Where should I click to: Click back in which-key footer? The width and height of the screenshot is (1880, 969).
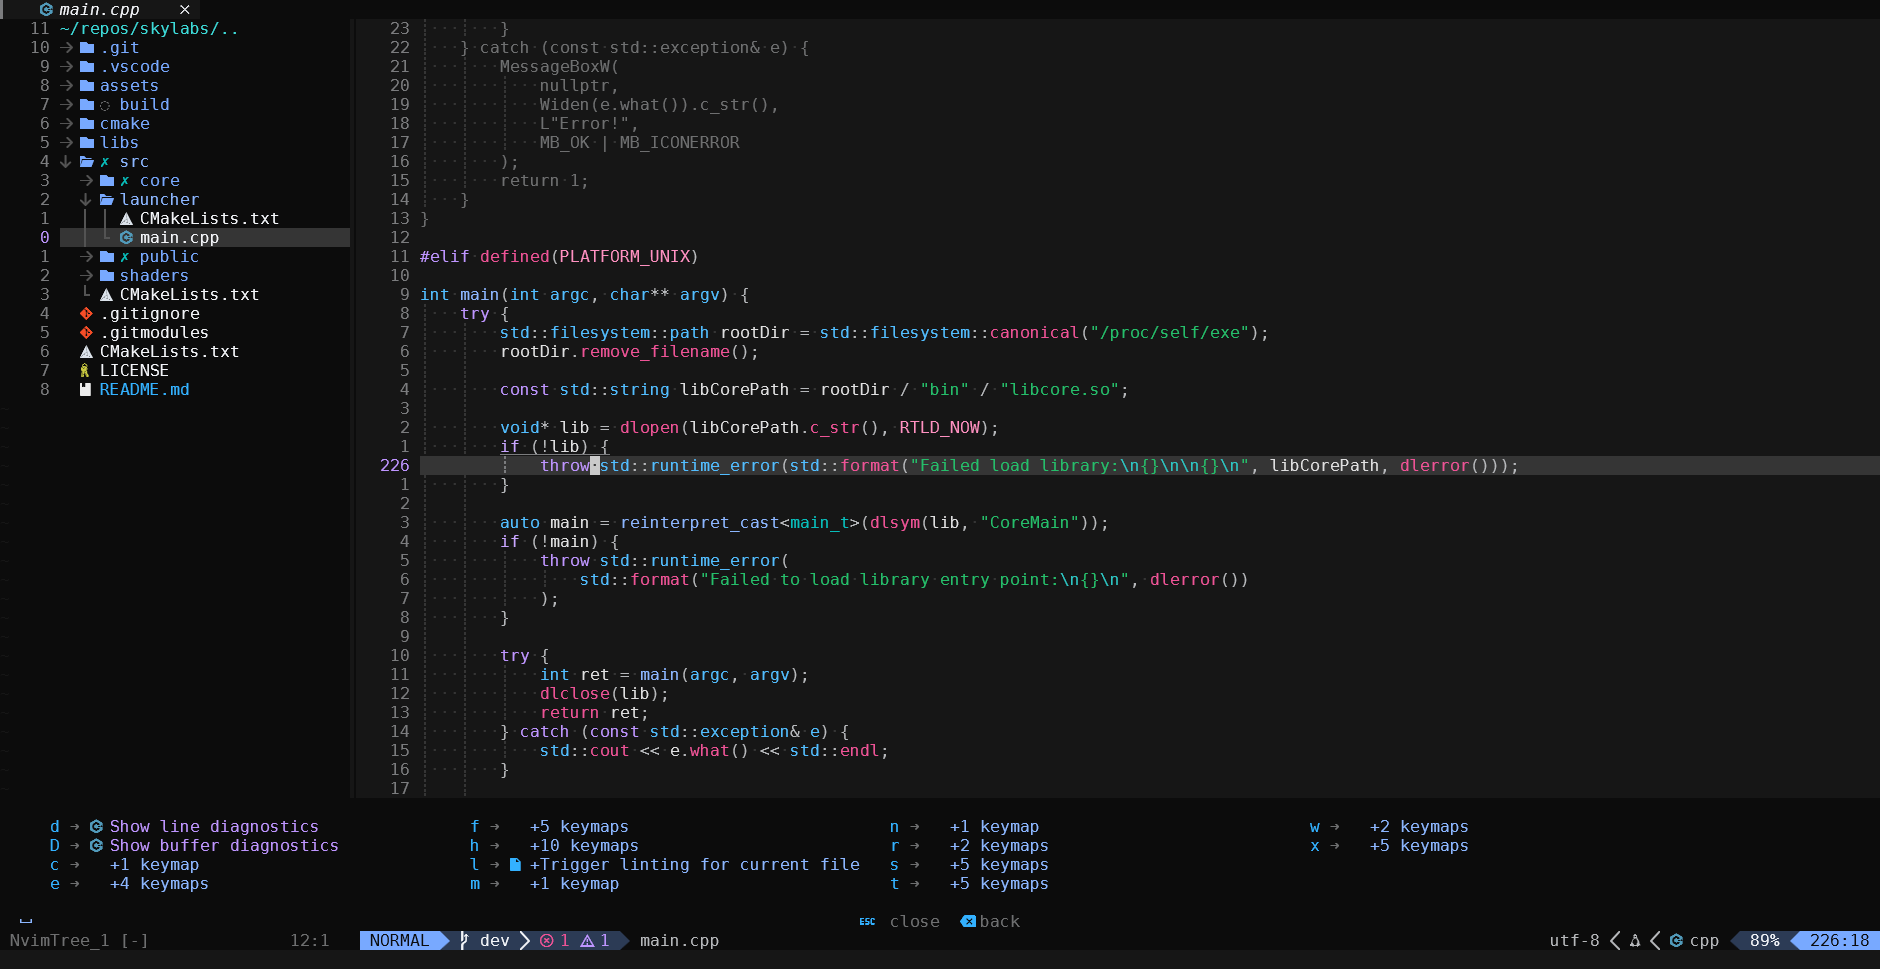tap(1000, 922)
